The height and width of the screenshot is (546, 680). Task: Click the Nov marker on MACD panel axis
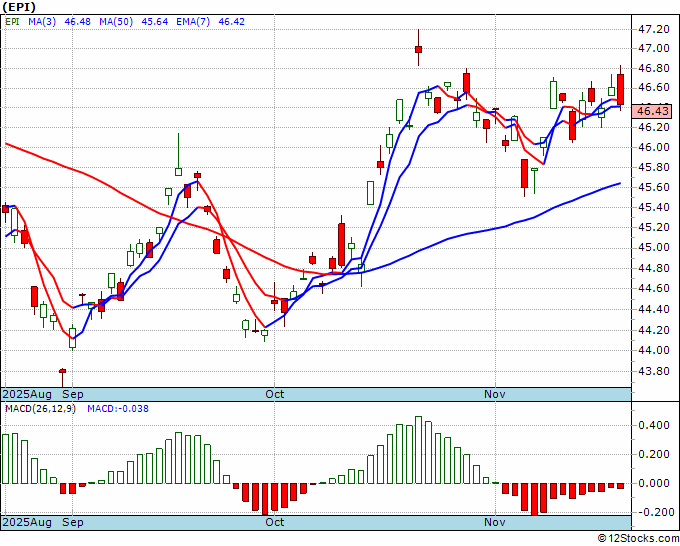[495, 522]
